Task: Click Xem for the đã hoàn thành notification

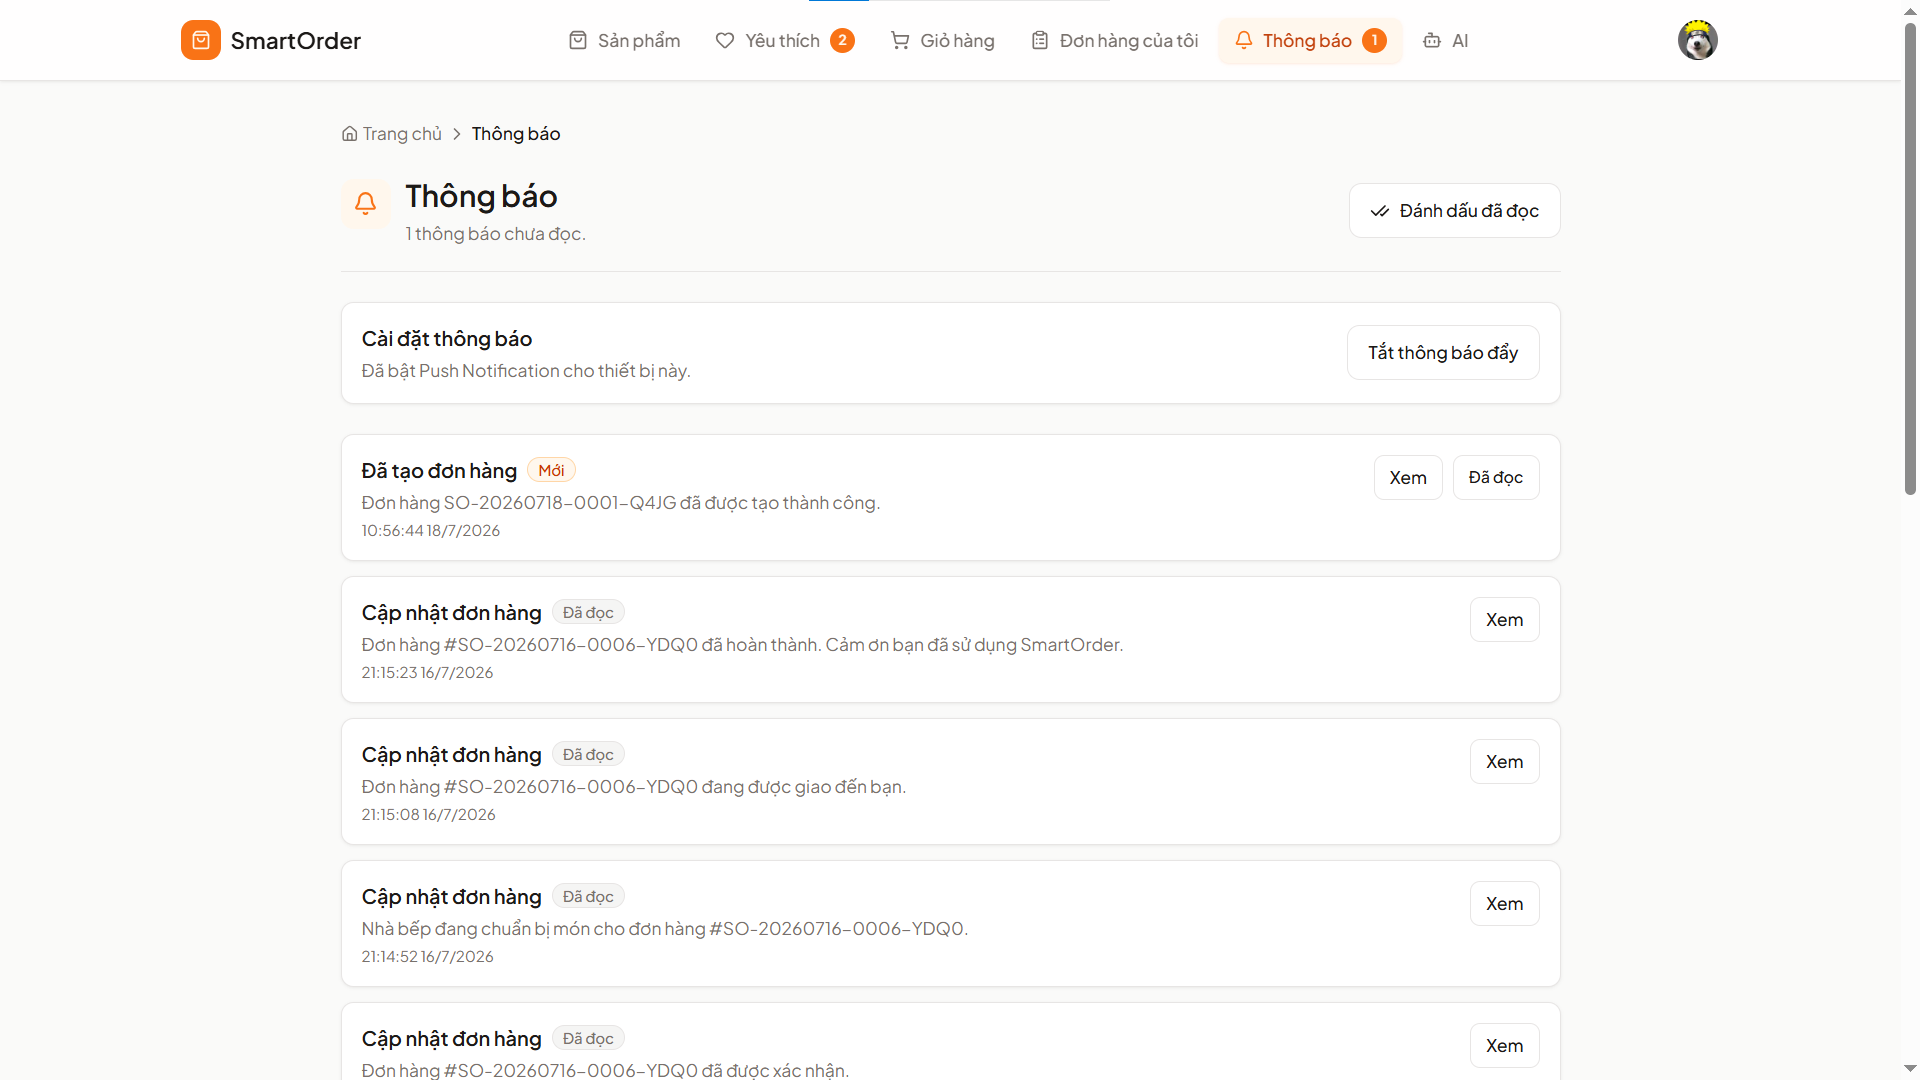Action: tap(1505, 620)
